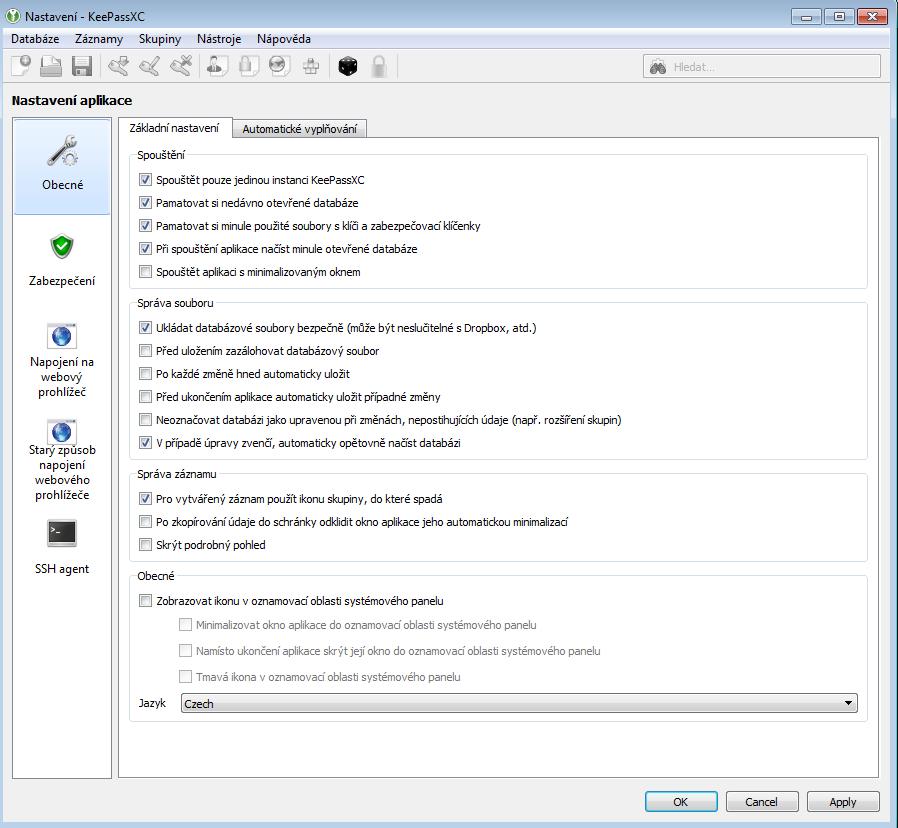Switch to the Základní nastavení tab
The image size is (898, 828).
175,128
